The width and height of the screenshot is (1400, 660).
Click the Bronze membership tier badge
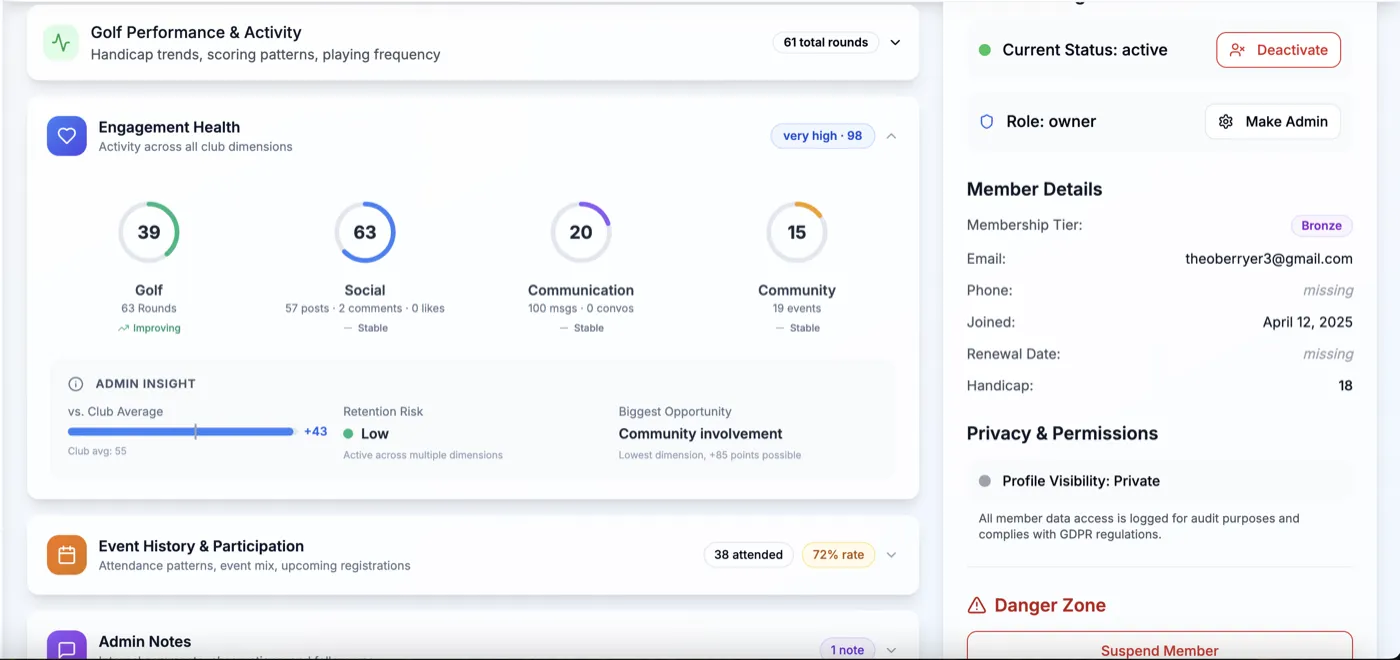pos(1321,226)
